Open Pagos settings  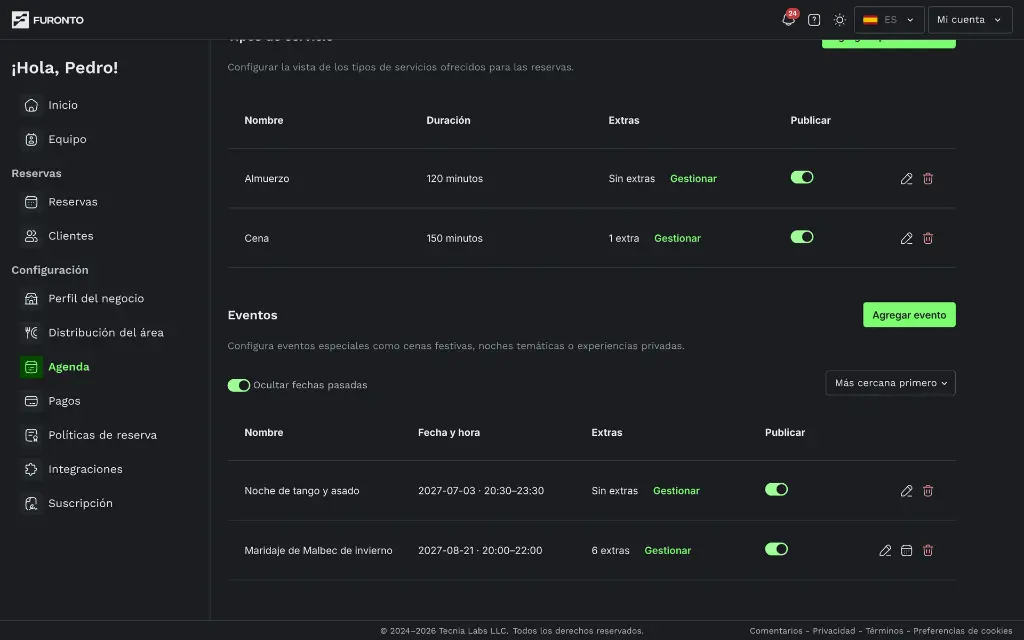[x=64, y=401]
